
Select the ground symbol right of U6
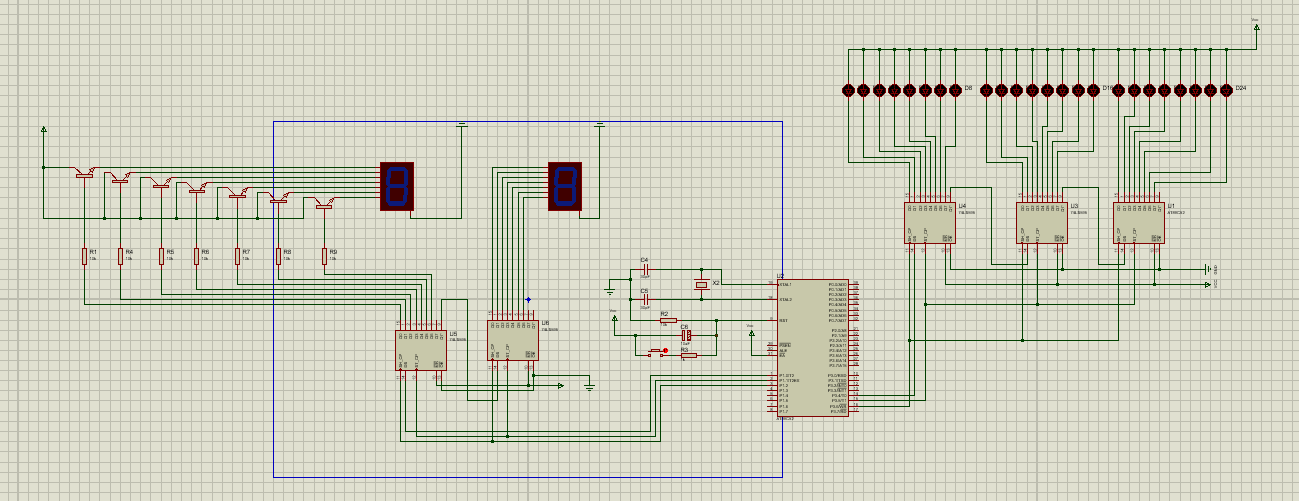pyautogui.click(x=590, y=387)
